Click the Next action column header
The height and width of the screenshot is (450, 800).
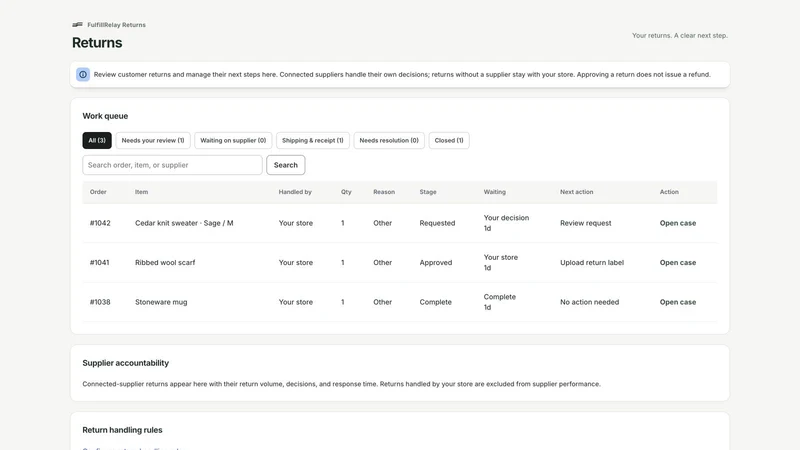577,192
